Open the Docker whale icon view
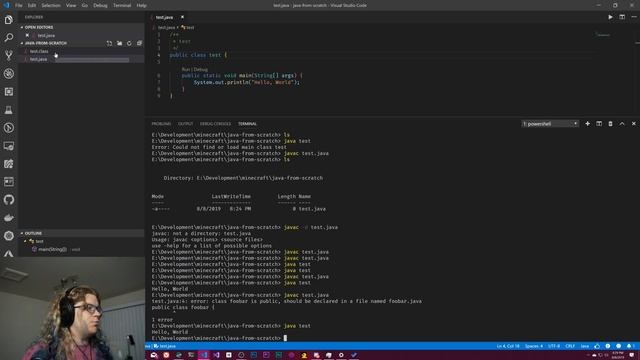 pos(9,218)
